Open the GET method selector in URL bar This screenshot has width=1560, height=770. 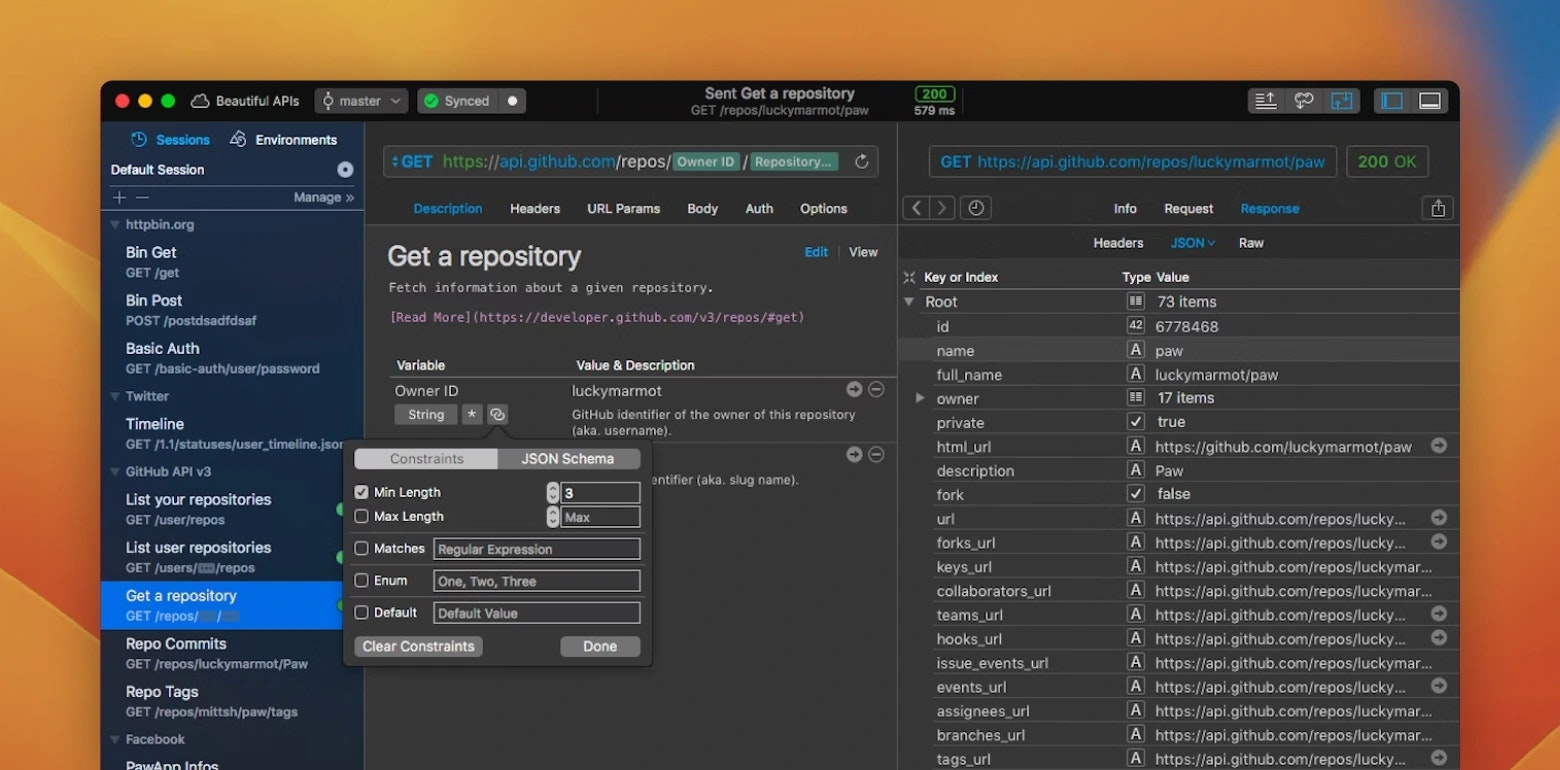tap(412, 162)
